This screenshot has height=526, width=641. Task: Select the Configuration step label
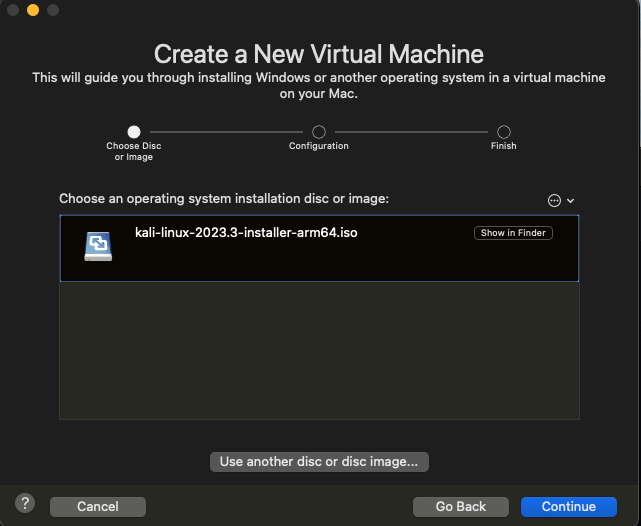point(319,146)
